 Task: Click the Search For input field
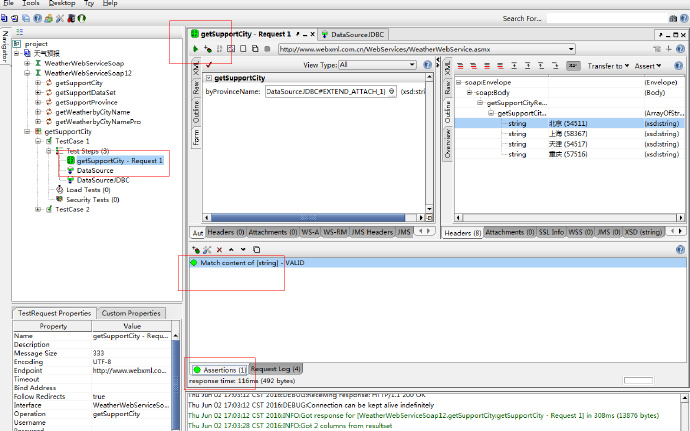click(x=607, y=18)
